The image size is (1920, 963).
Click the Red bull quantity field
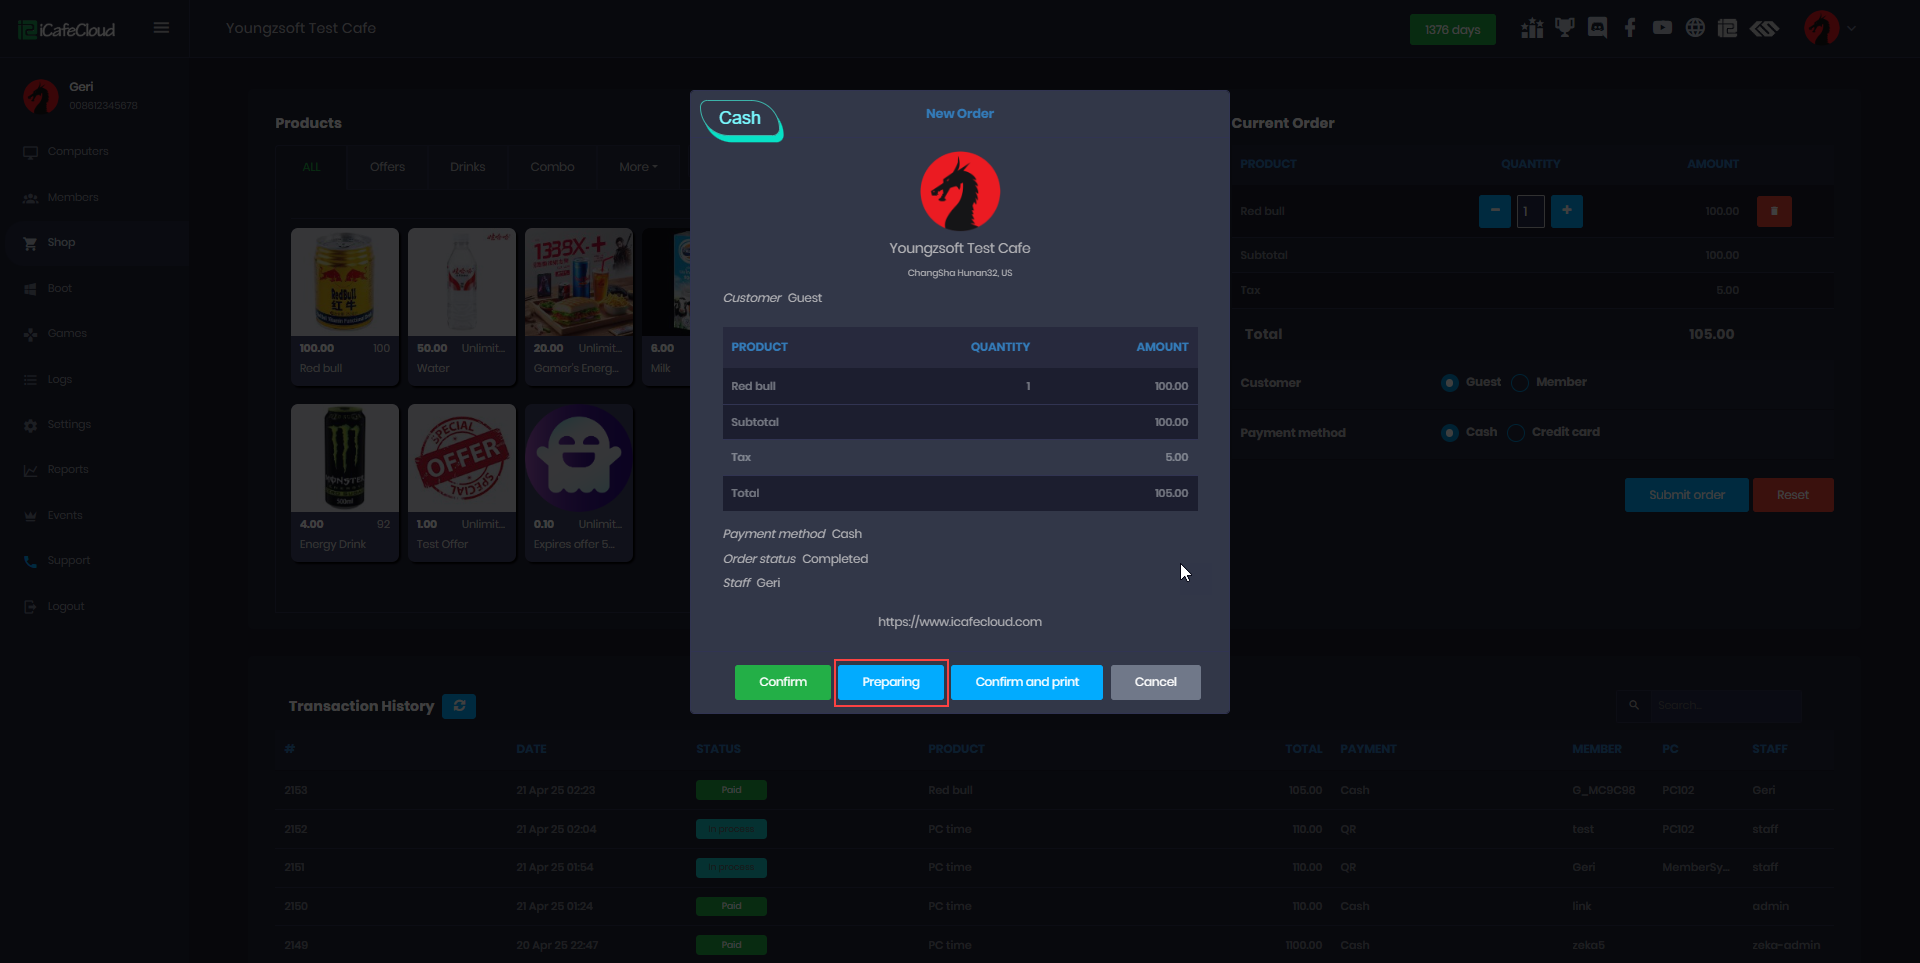tap(1531, 211)
